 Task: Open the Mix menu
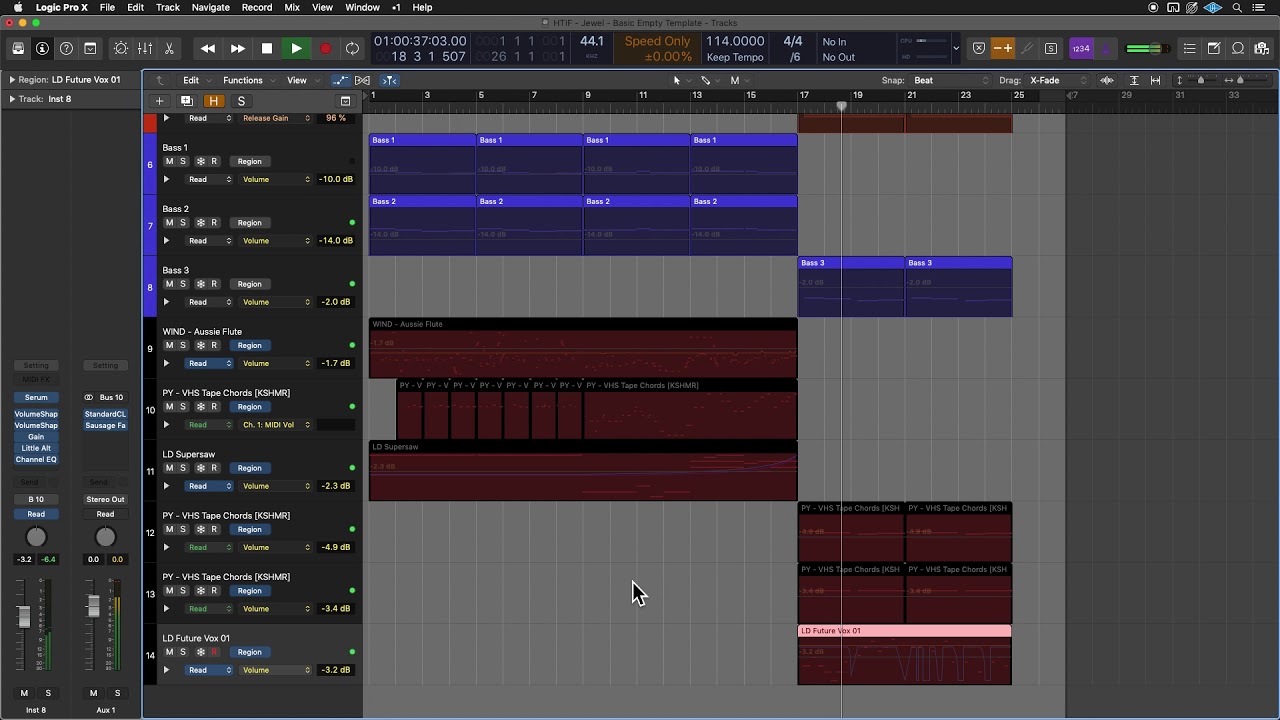click(x=292, y=7)
